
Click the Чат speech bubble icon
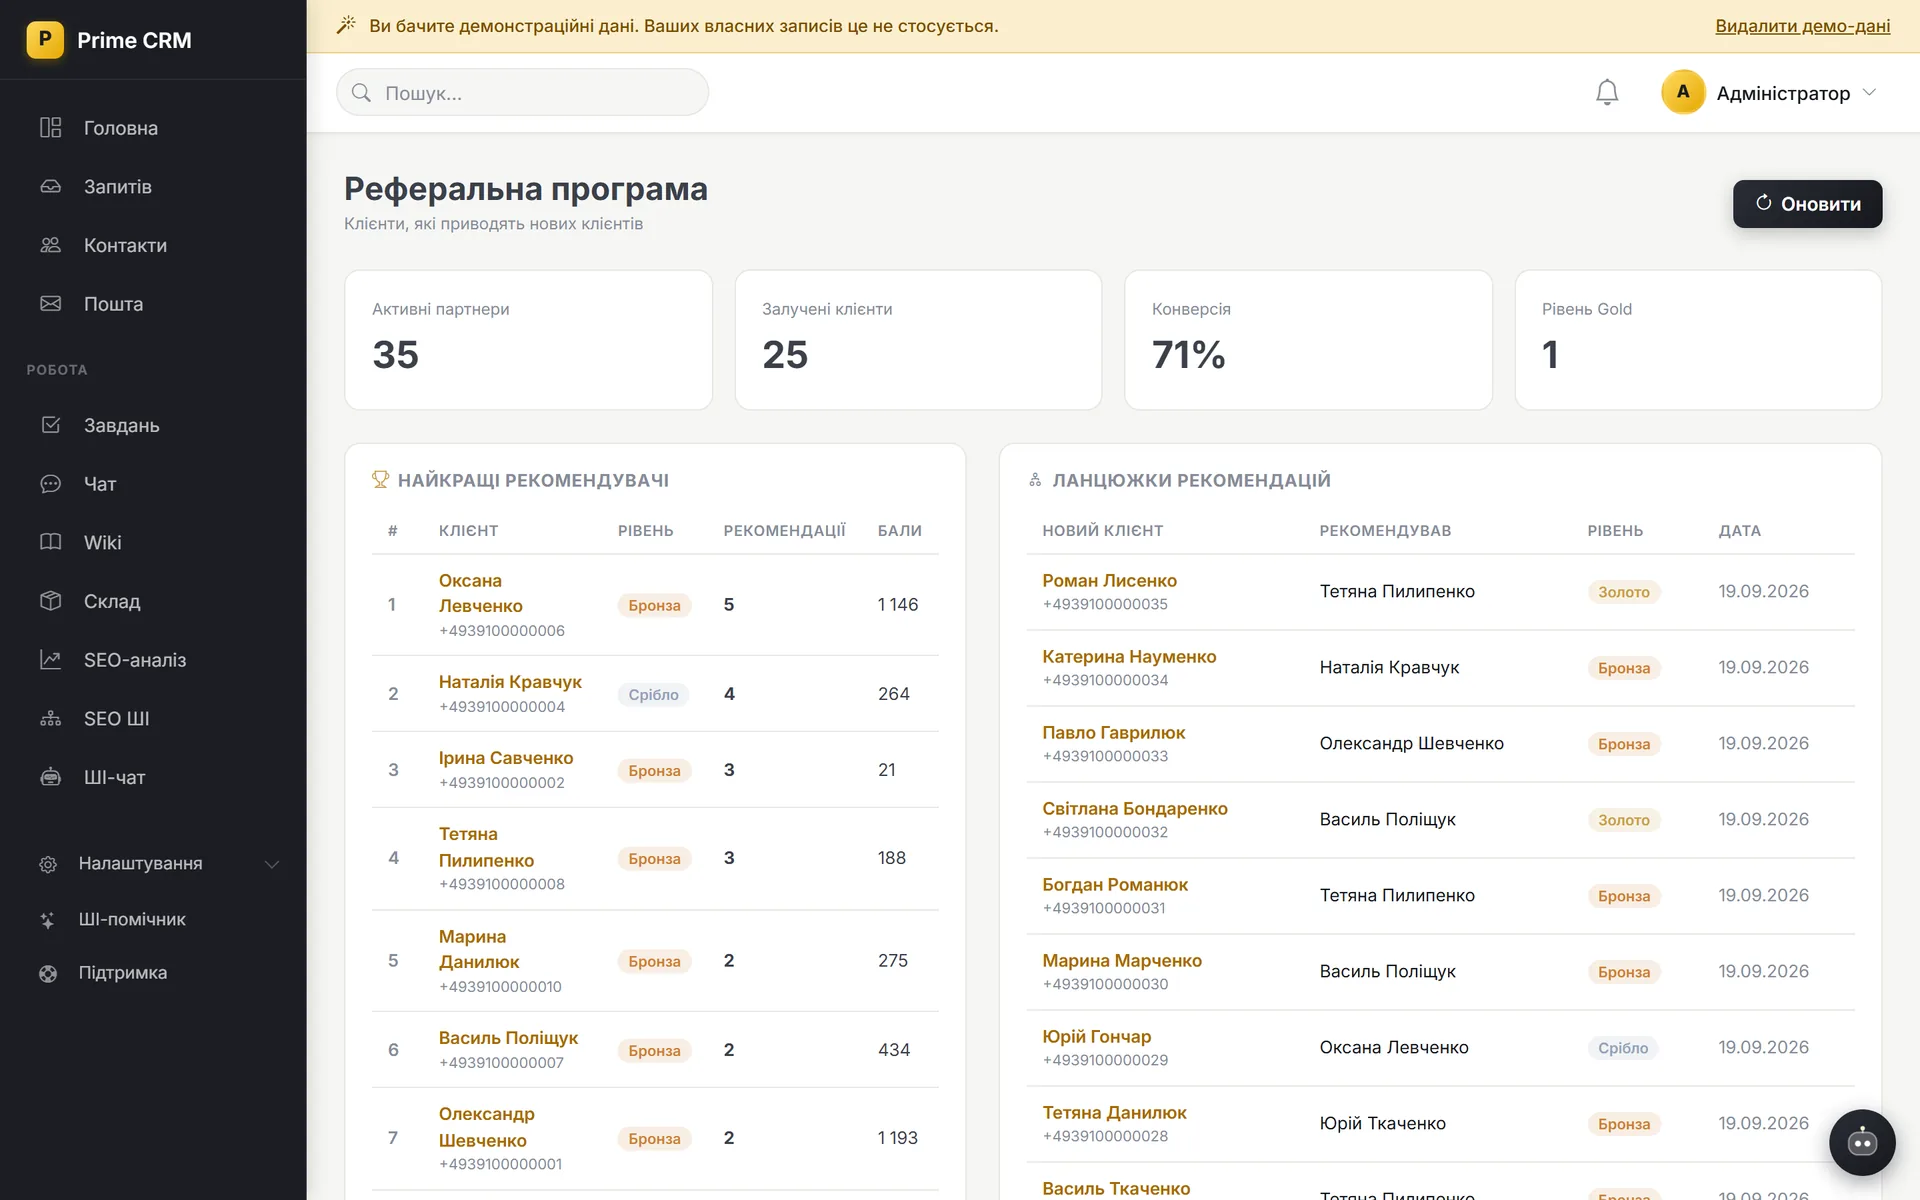point(50,484)
